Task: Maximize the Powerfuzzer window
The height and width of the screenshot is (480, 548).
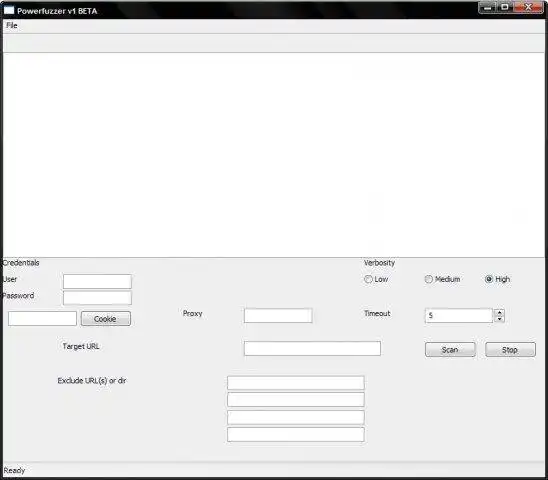Action: tap(505, 7)
